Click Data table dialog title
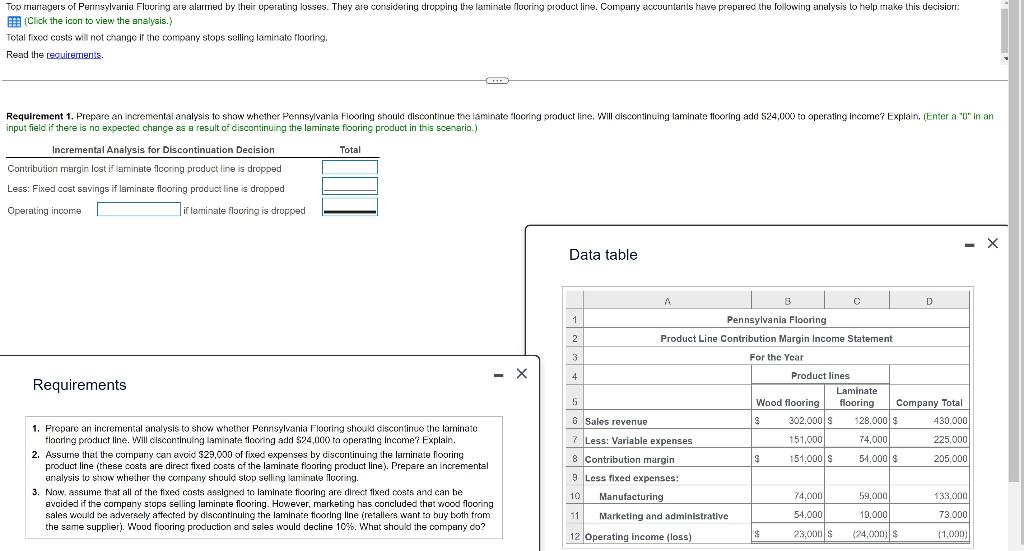Image resolution: width=1024 pixels, height=551 pixels. click(603, 255)
